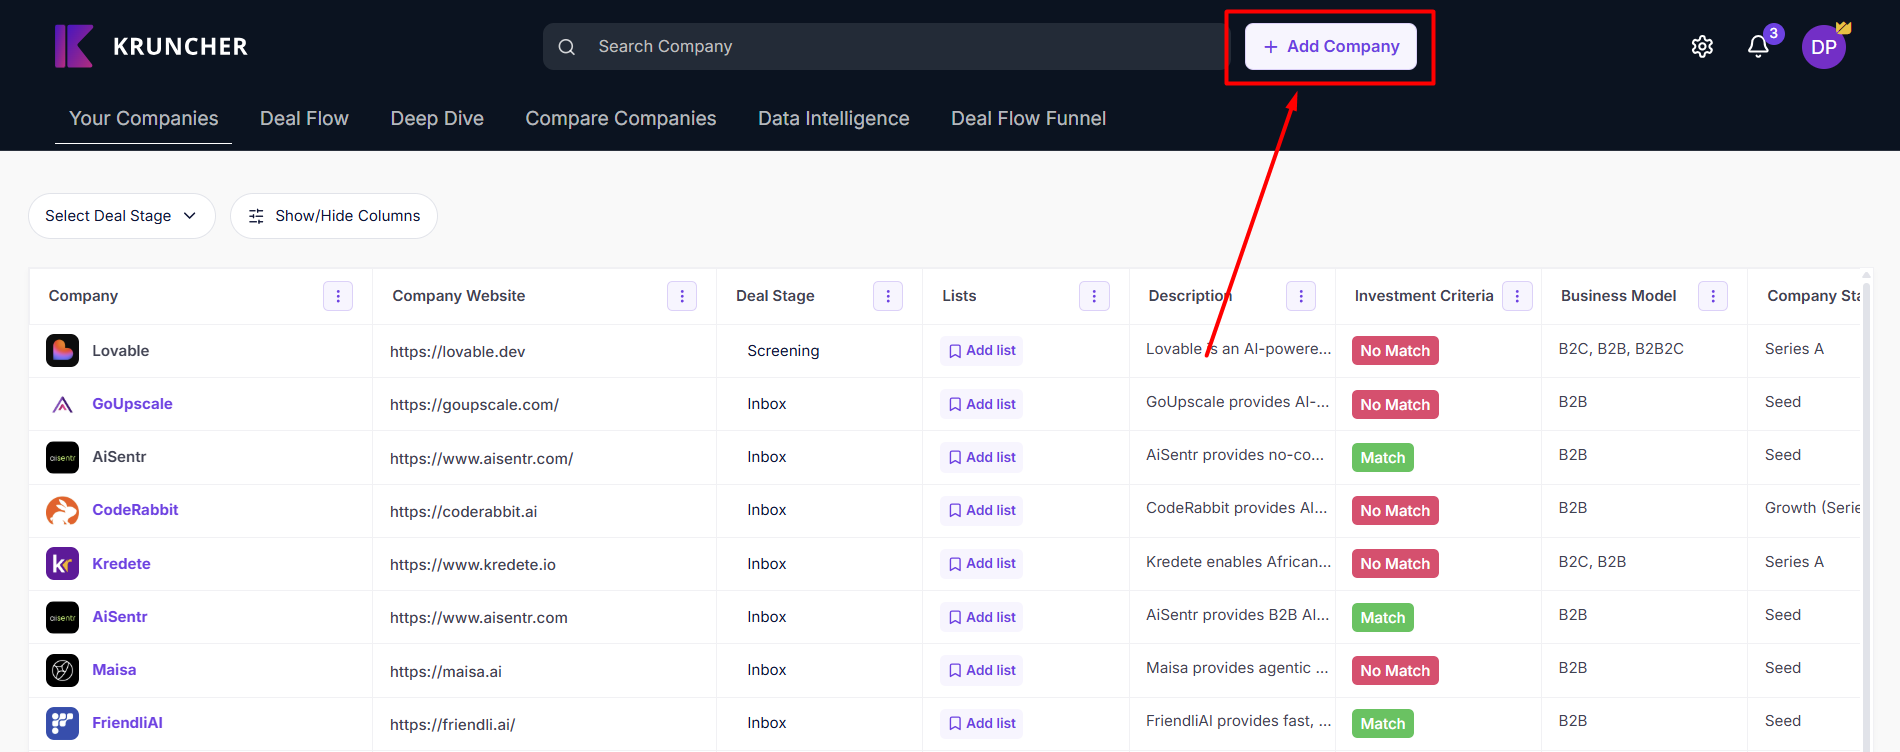
Task: Open Business Model column options menu
Action: pos(1713,296)
